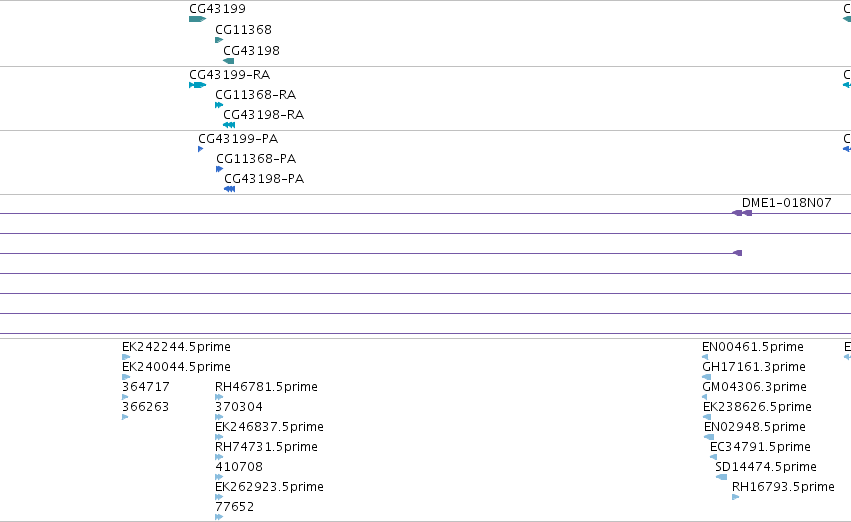Click the CG43198 gene arrow glyph

[x=228, y=61]
